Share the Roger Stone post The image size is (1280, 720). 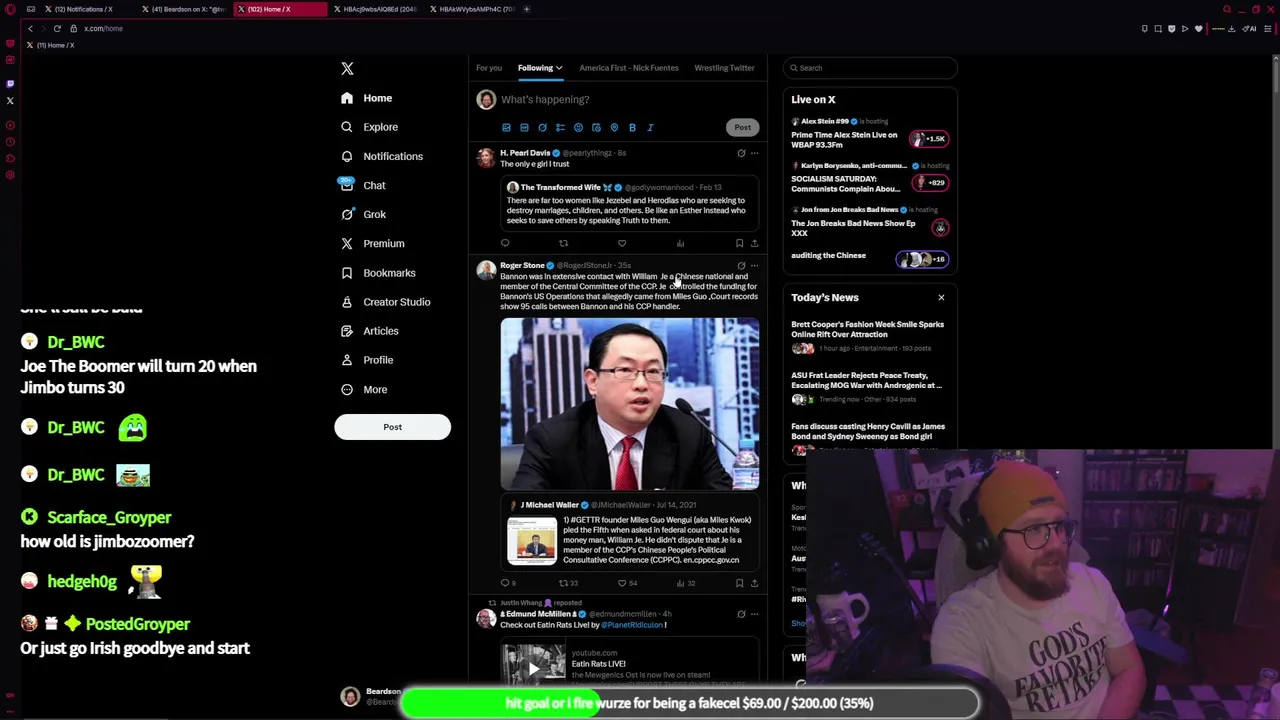(754, 583)
